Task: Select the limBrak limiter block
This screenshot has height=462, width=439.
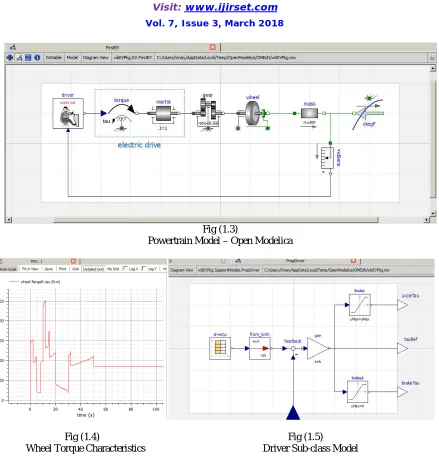Action: pyautogui.click(x=358, y=392)
